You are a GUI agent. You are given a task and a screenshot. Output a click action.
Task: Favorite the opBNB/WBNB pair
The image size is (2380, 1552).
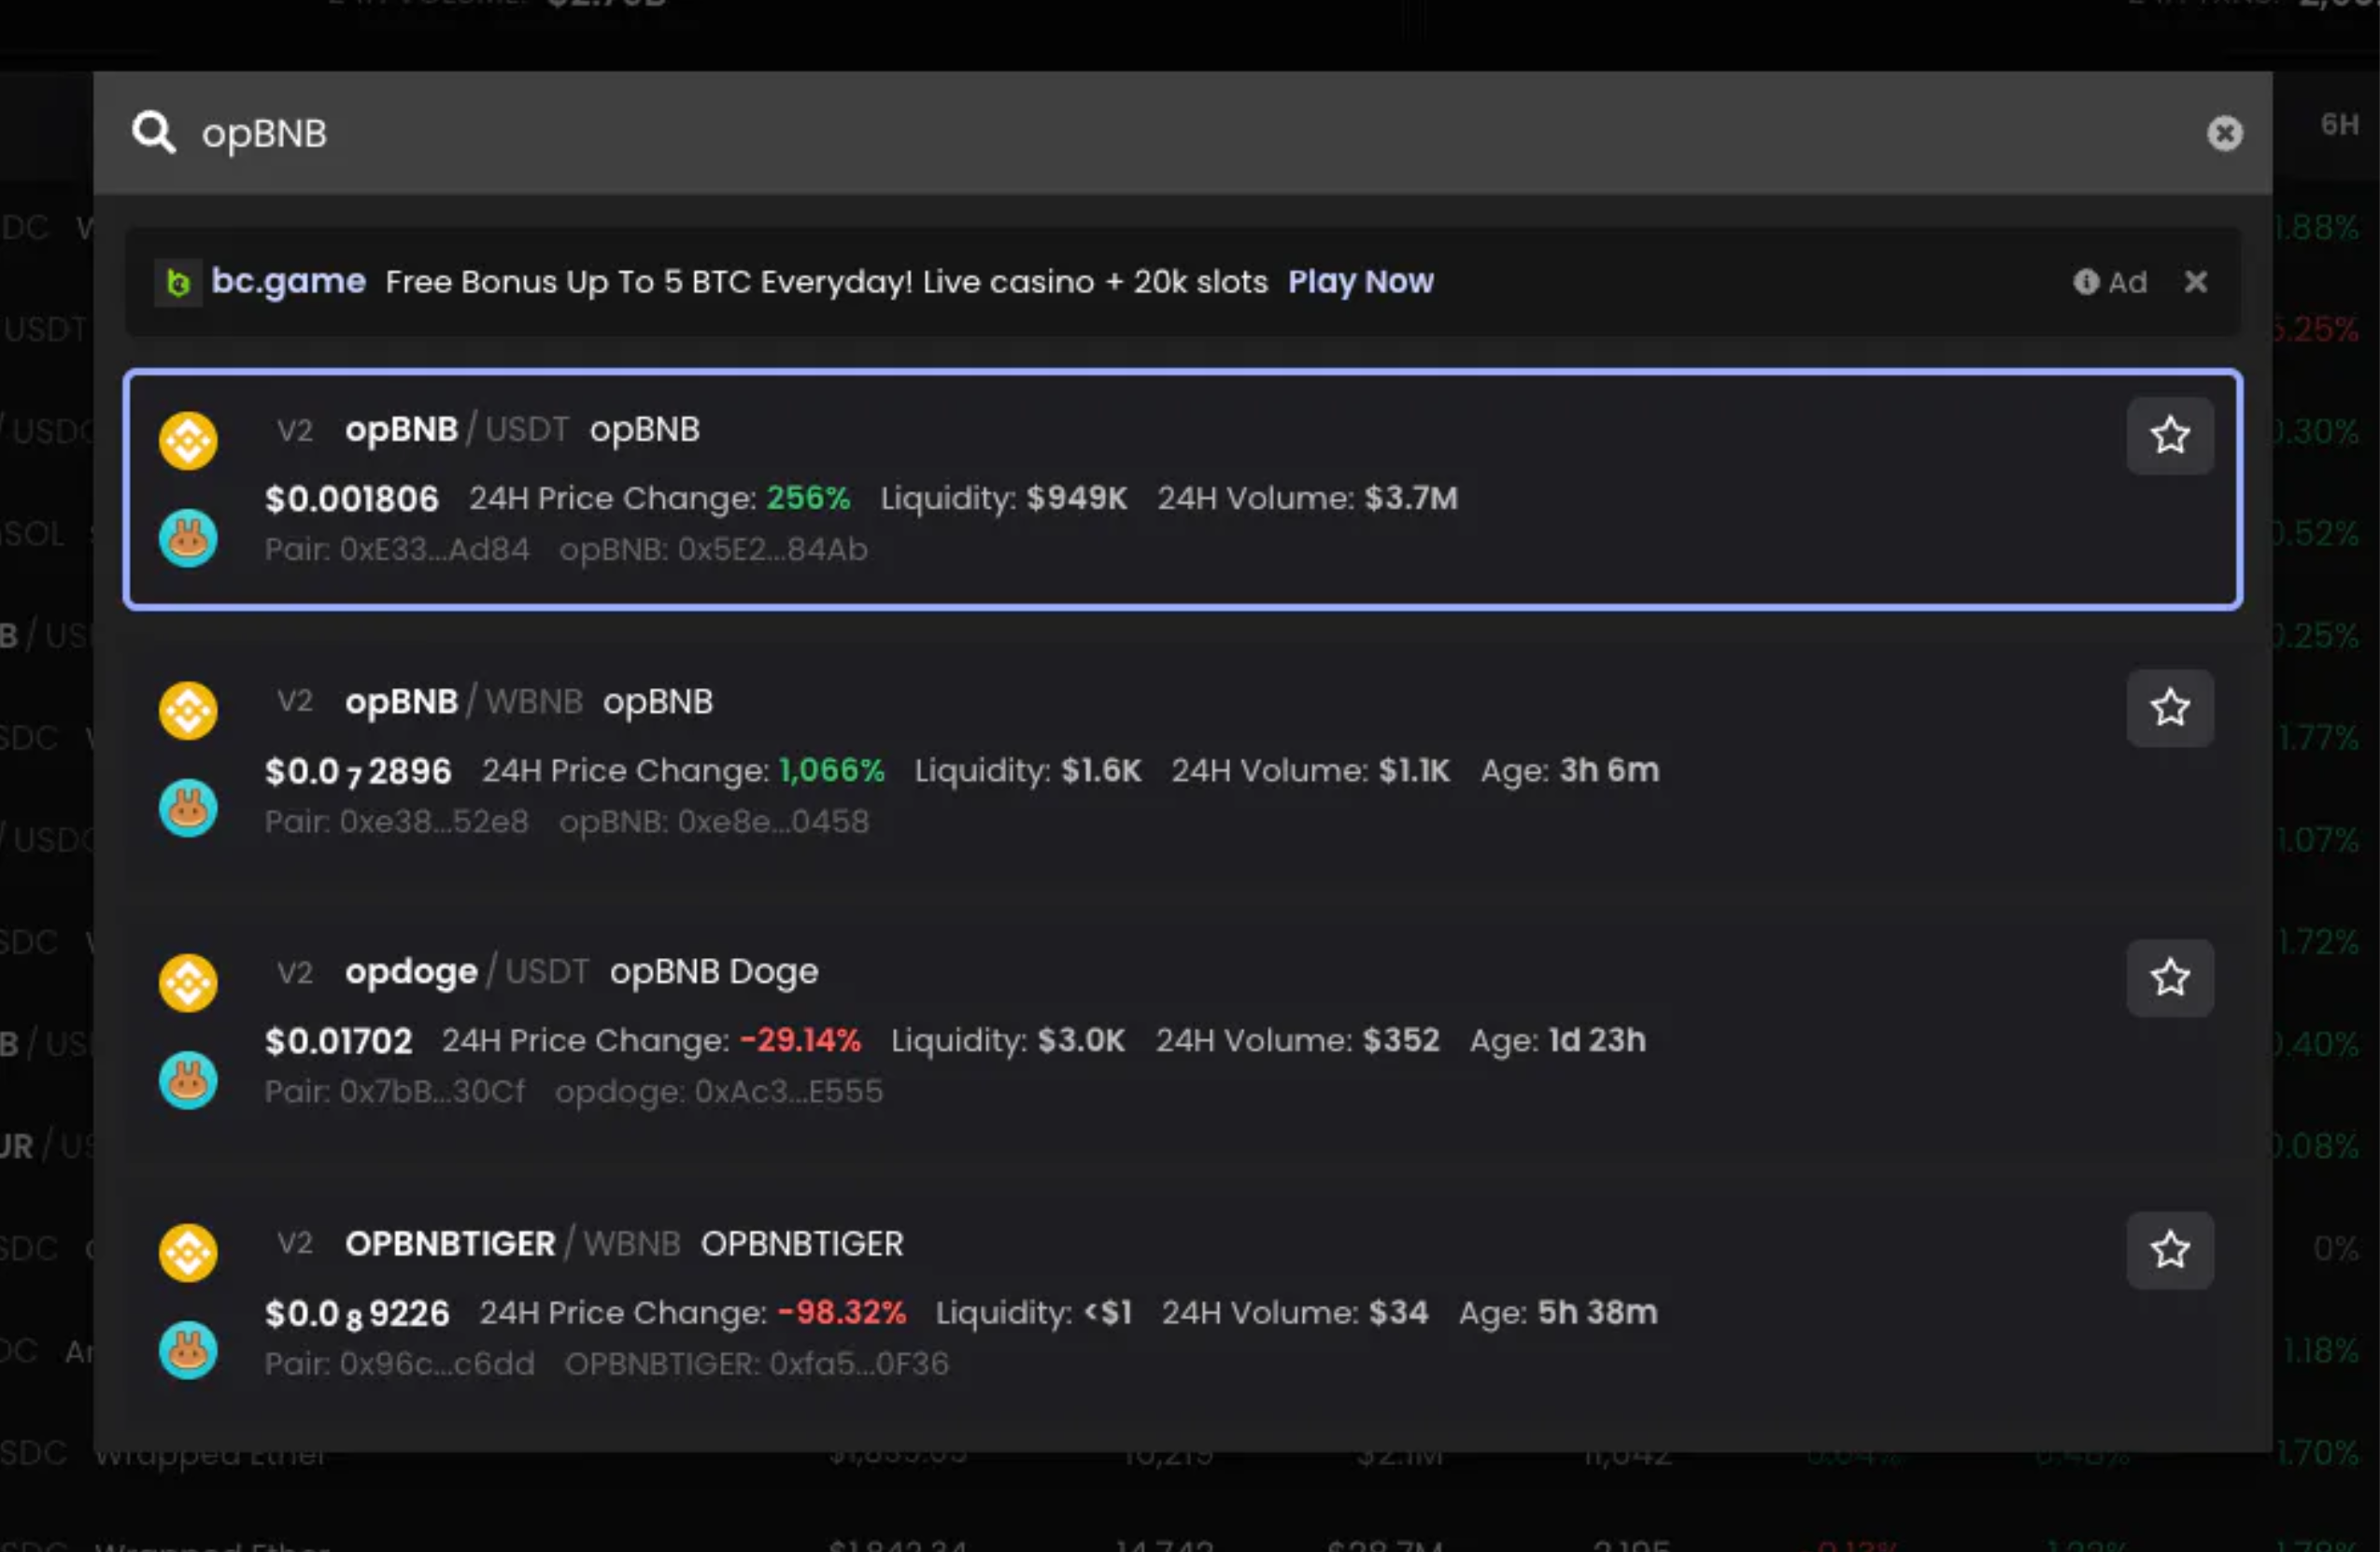[x=2169, y=708]
